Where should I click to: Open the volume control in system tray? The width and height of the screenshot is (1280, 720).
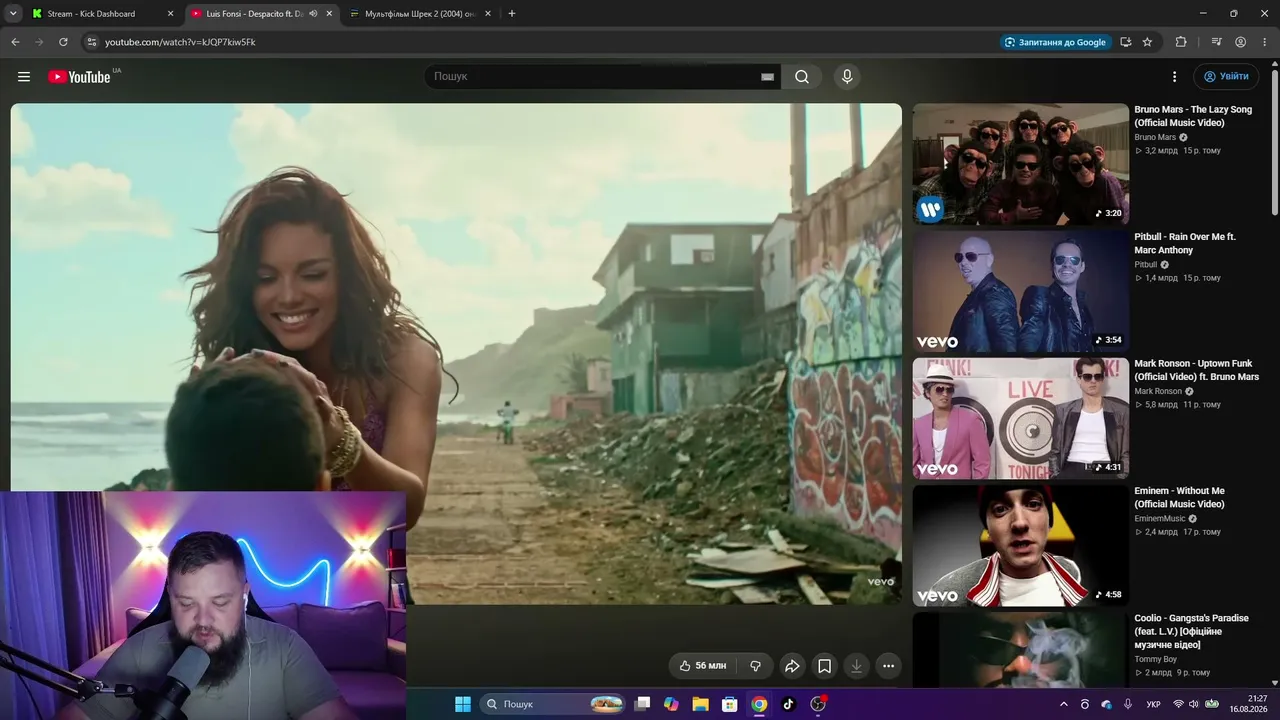tap(1193, 704)
